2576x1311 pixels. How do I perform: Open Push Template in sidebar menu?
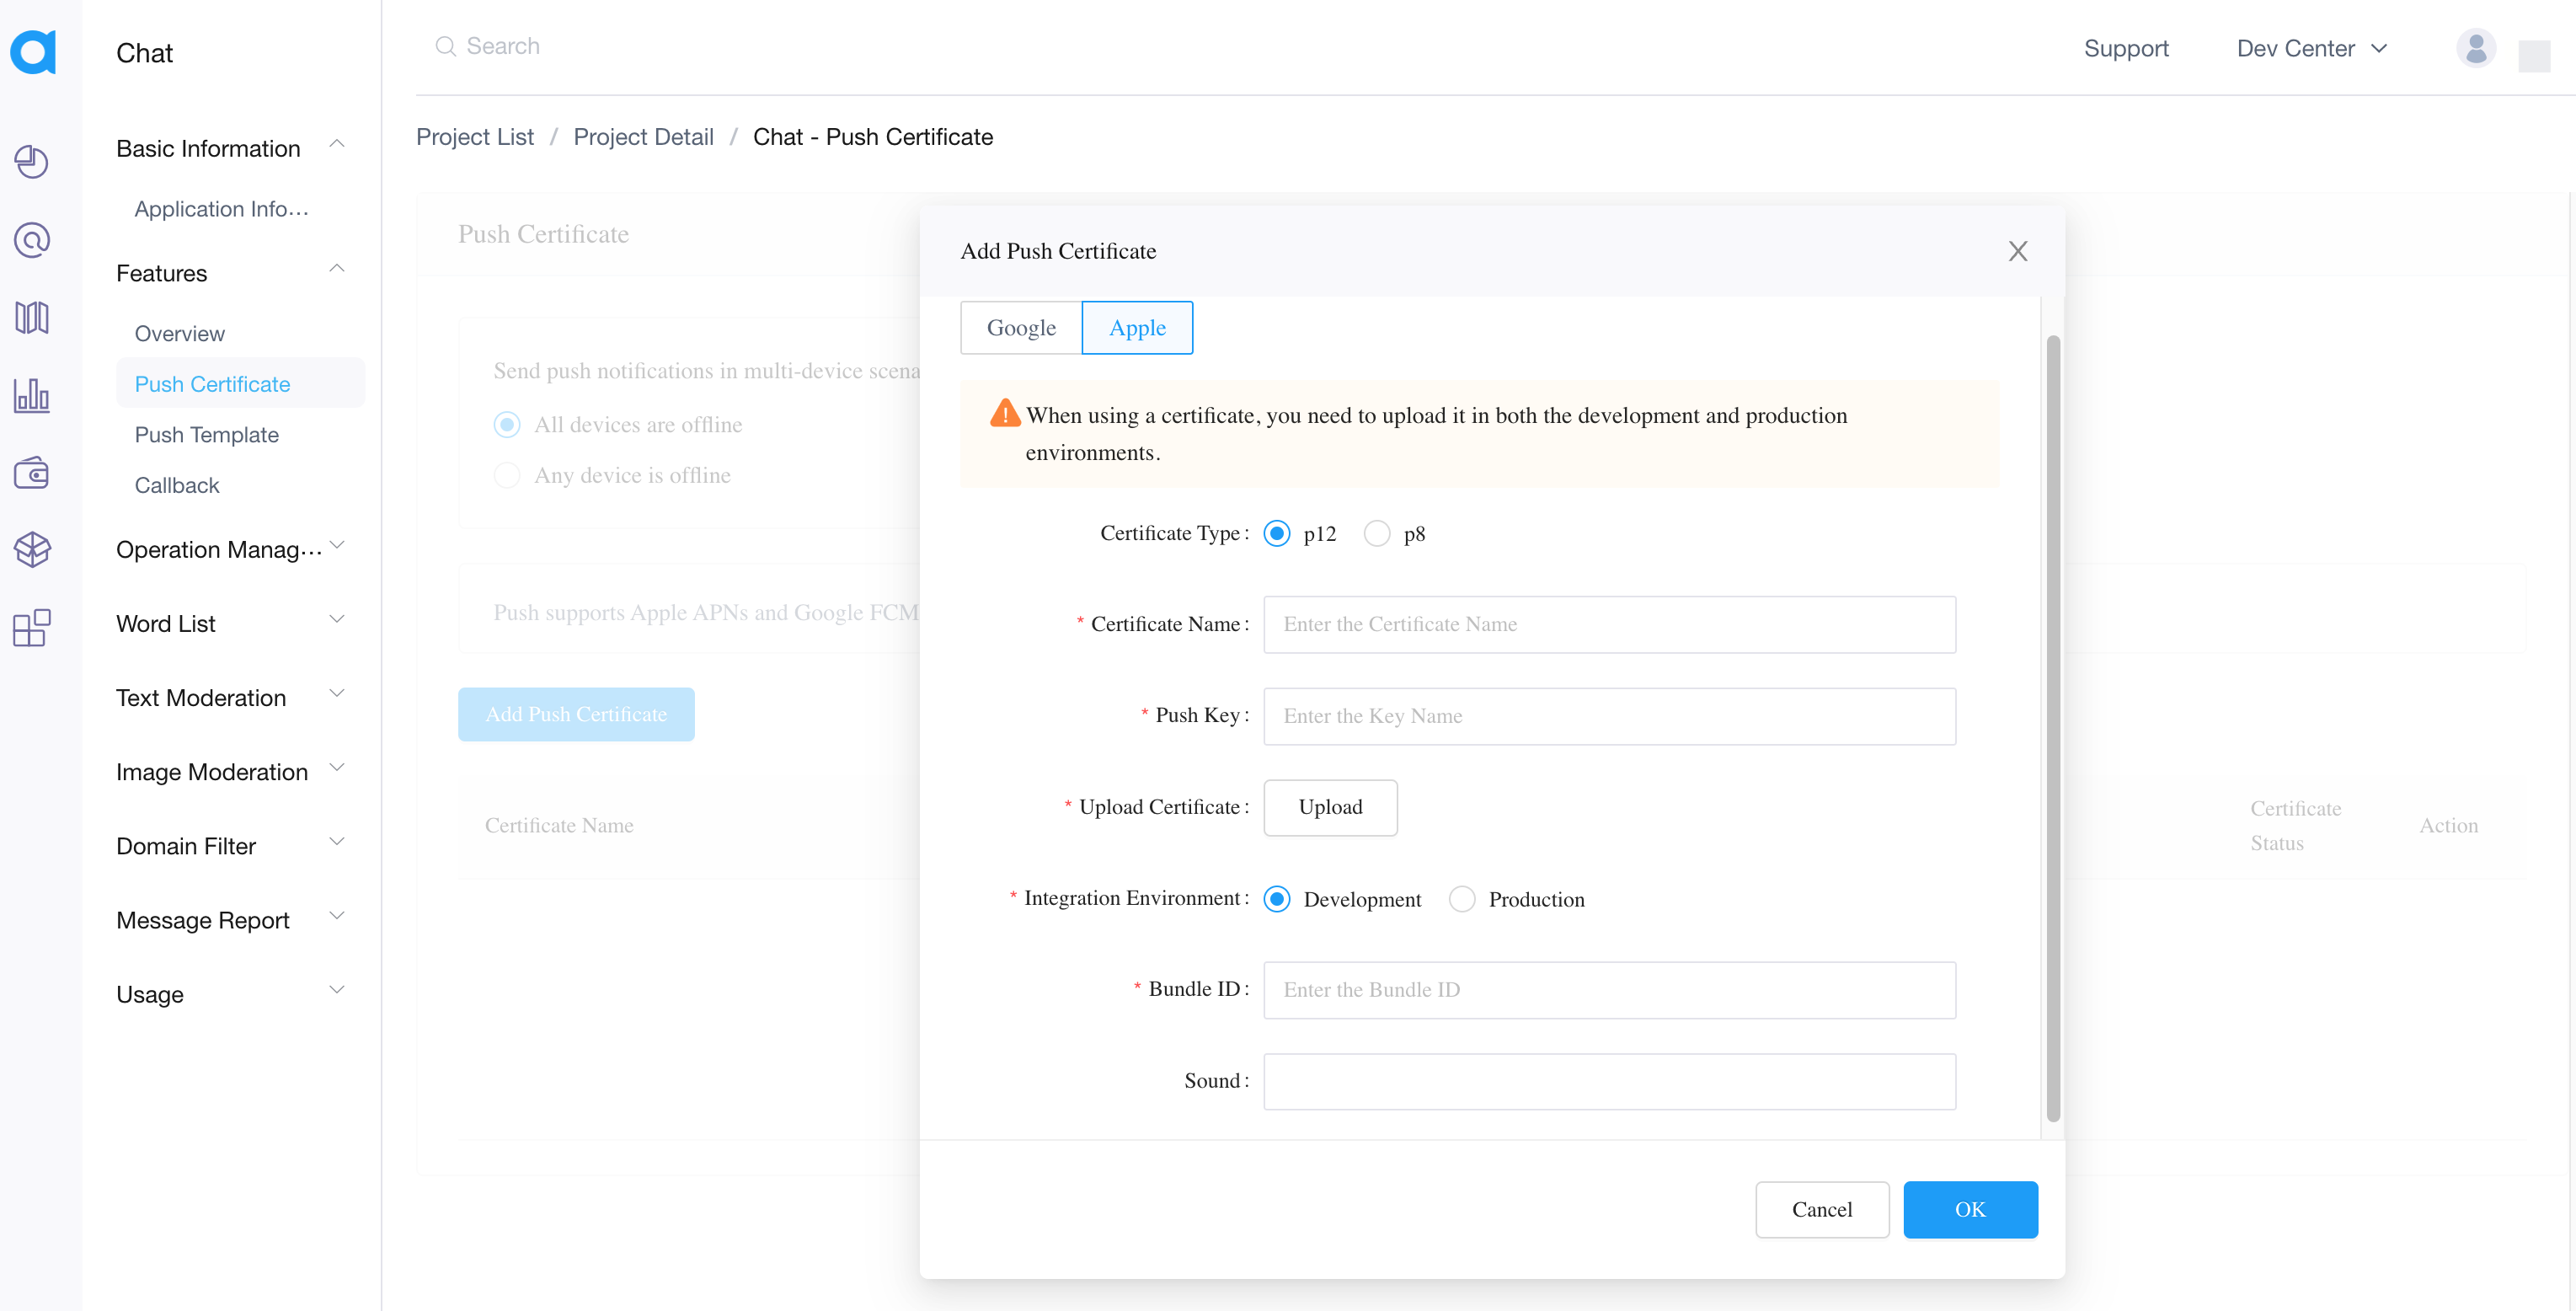point(206,434)
